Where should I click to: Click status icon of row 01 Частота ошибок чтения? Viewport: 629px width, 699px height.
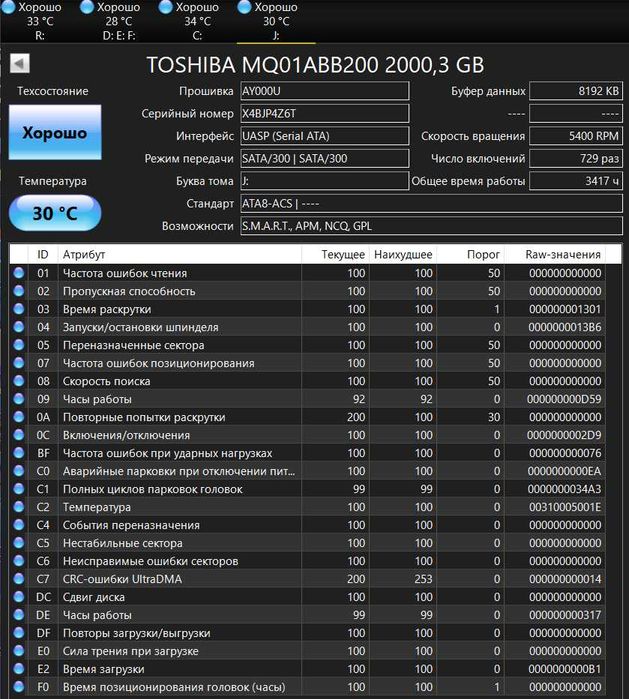click(19, 273)
